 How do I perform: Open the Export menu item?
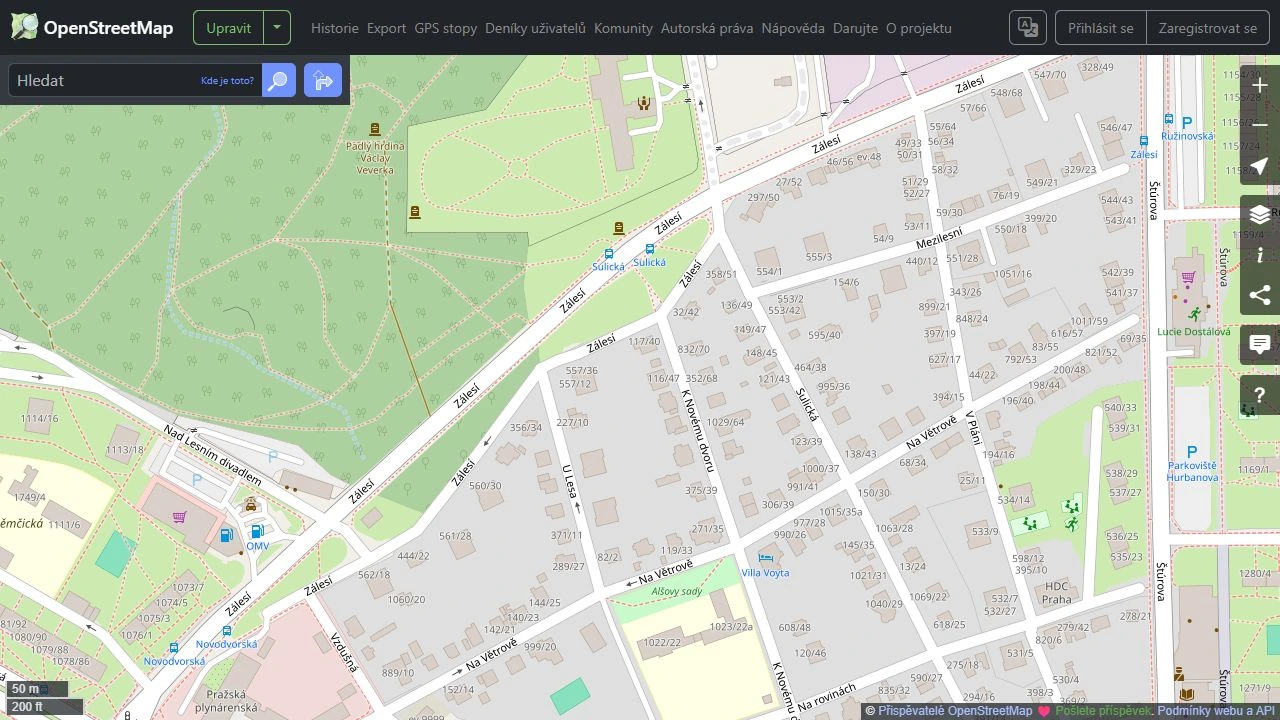387,28
